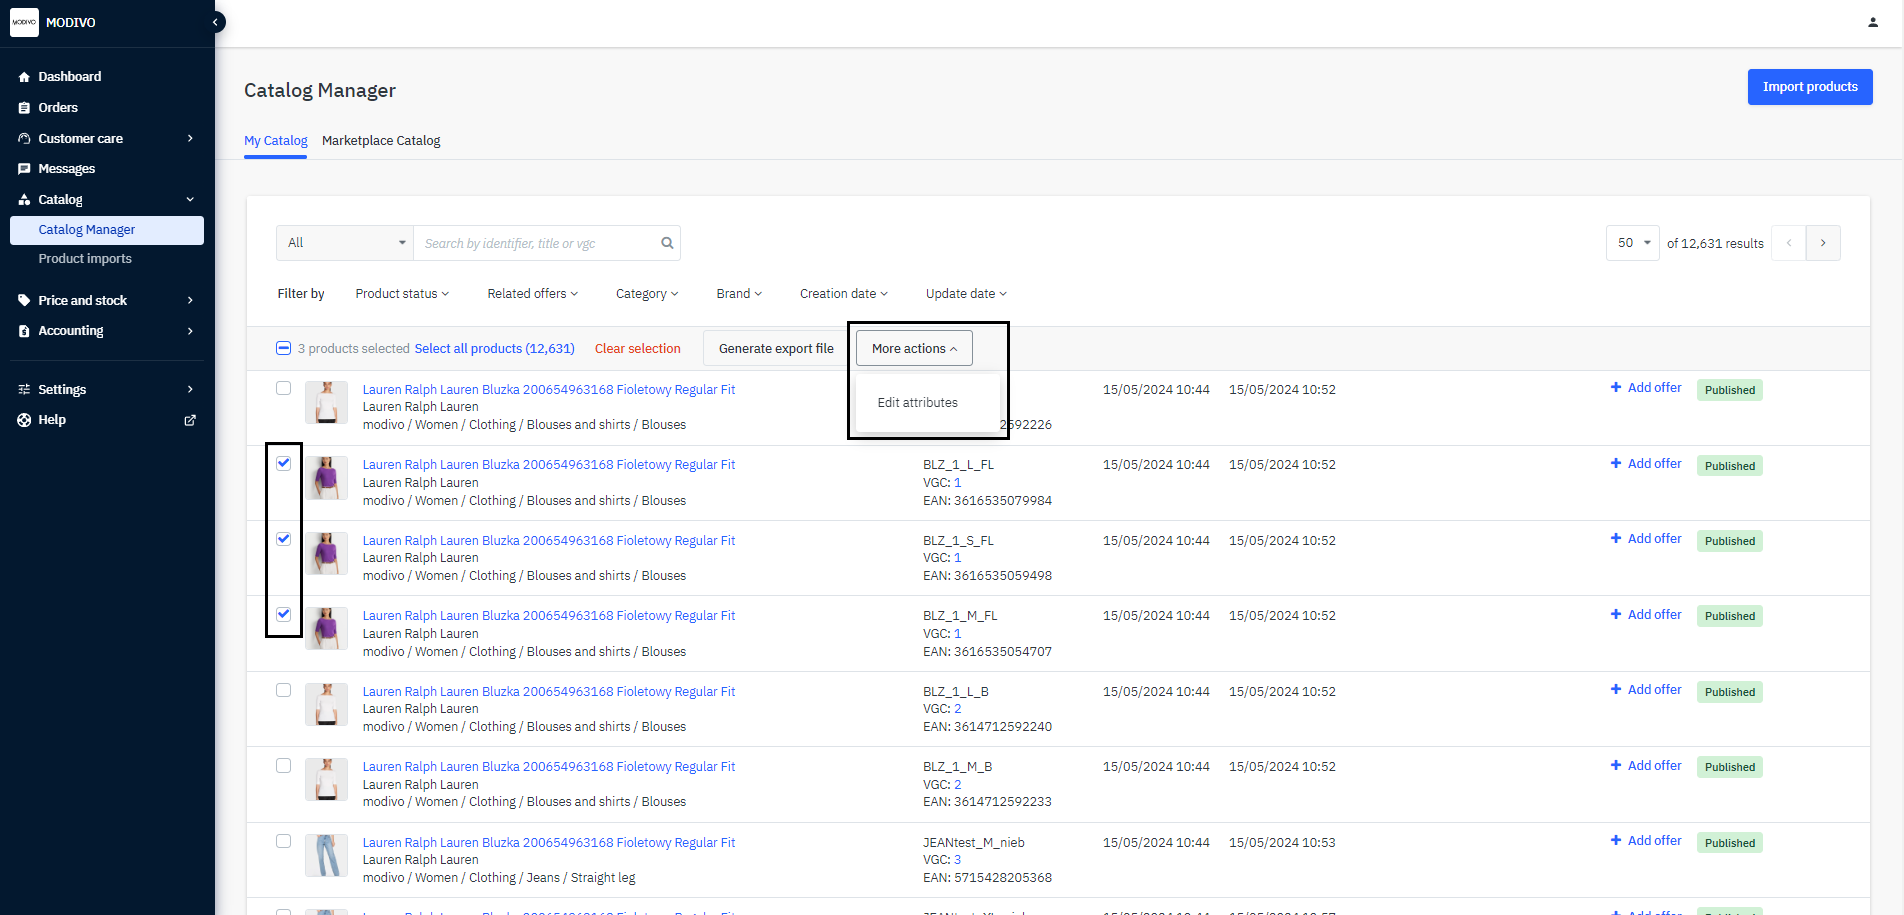Viewport: 1904px width, 915px height.
Task: Open the purple blouse thumbnail for BLZ_1_M_FL
Action: [x=326, y=629]
